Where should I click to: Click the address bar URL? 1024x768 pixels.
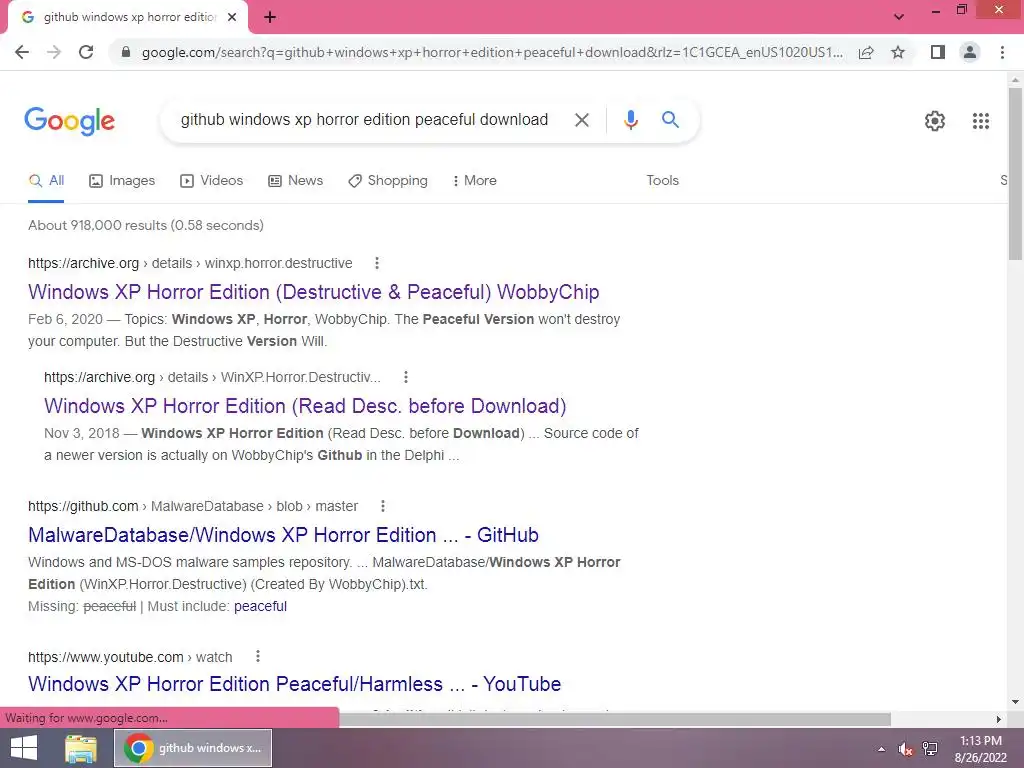pos(491,52)
